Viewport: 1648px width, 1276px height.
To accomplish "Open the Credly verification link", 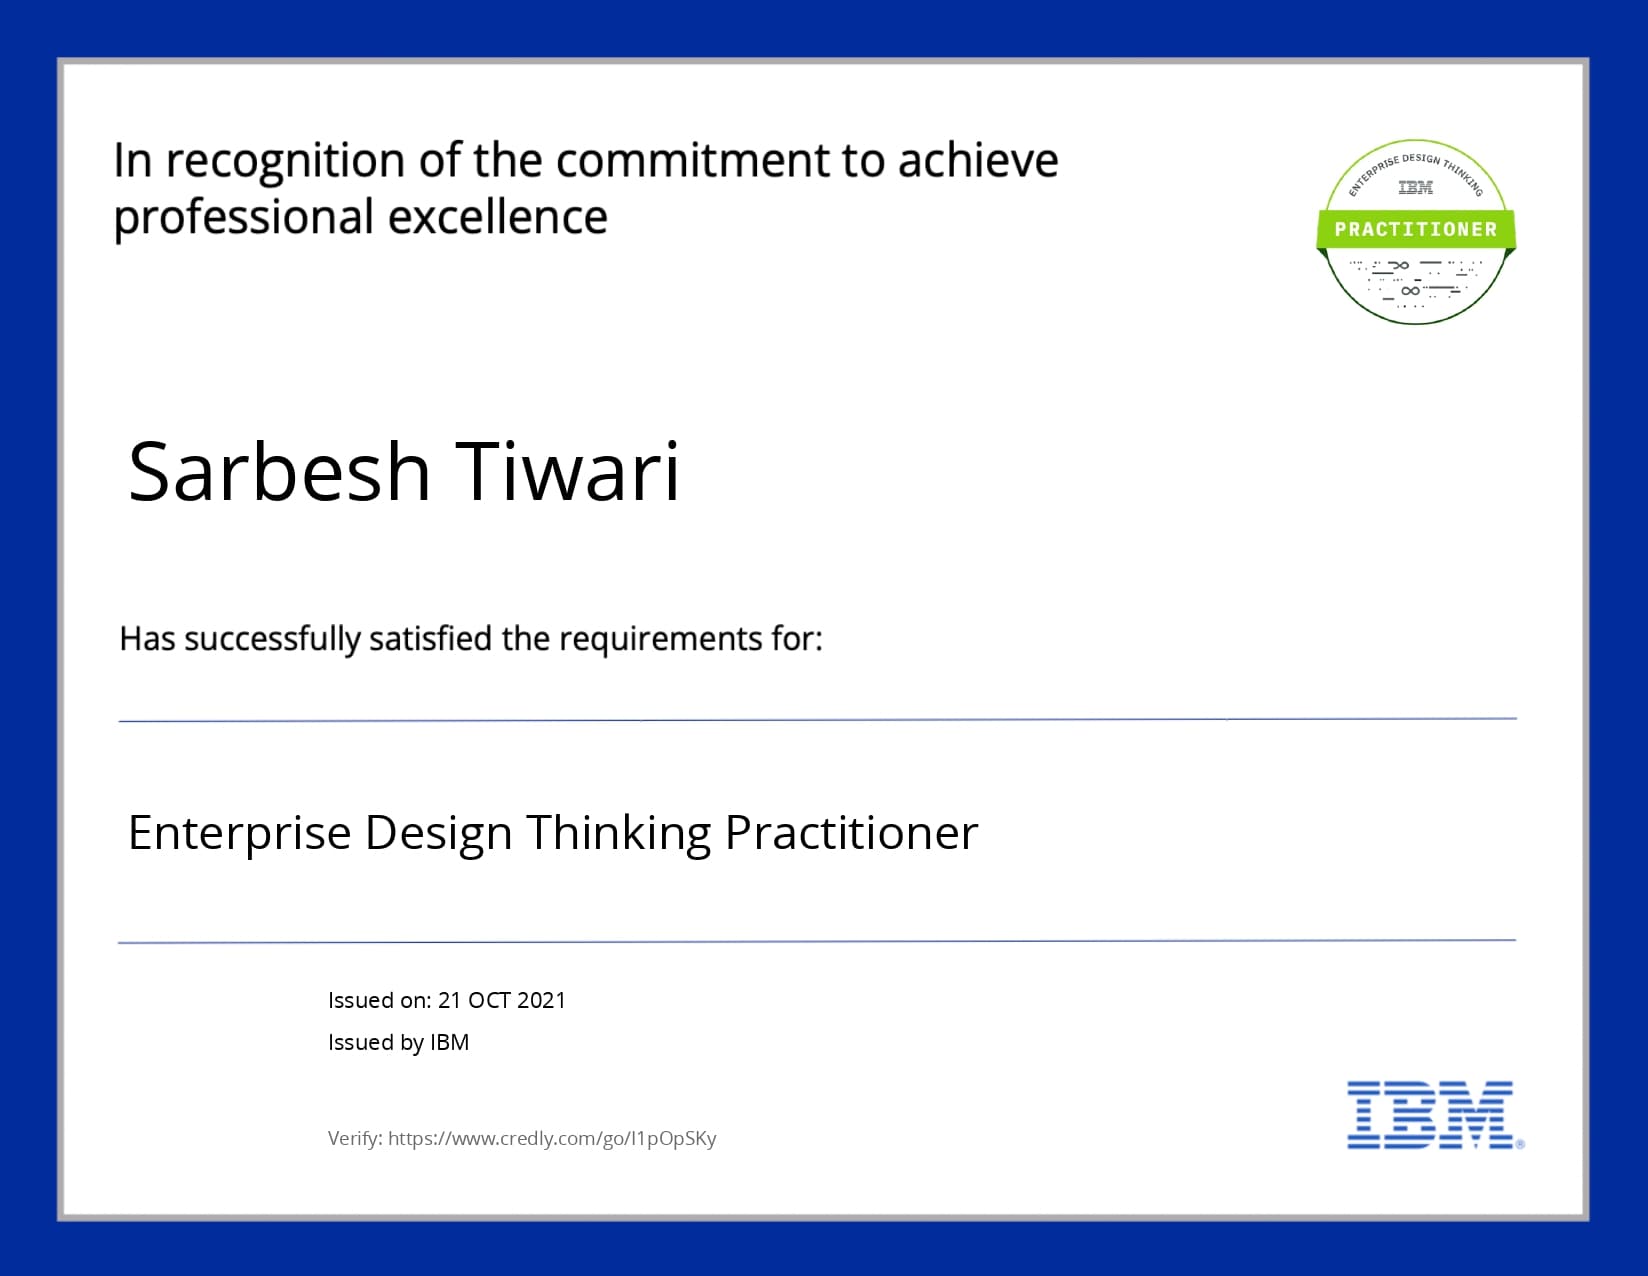I will coord(552,1138).
